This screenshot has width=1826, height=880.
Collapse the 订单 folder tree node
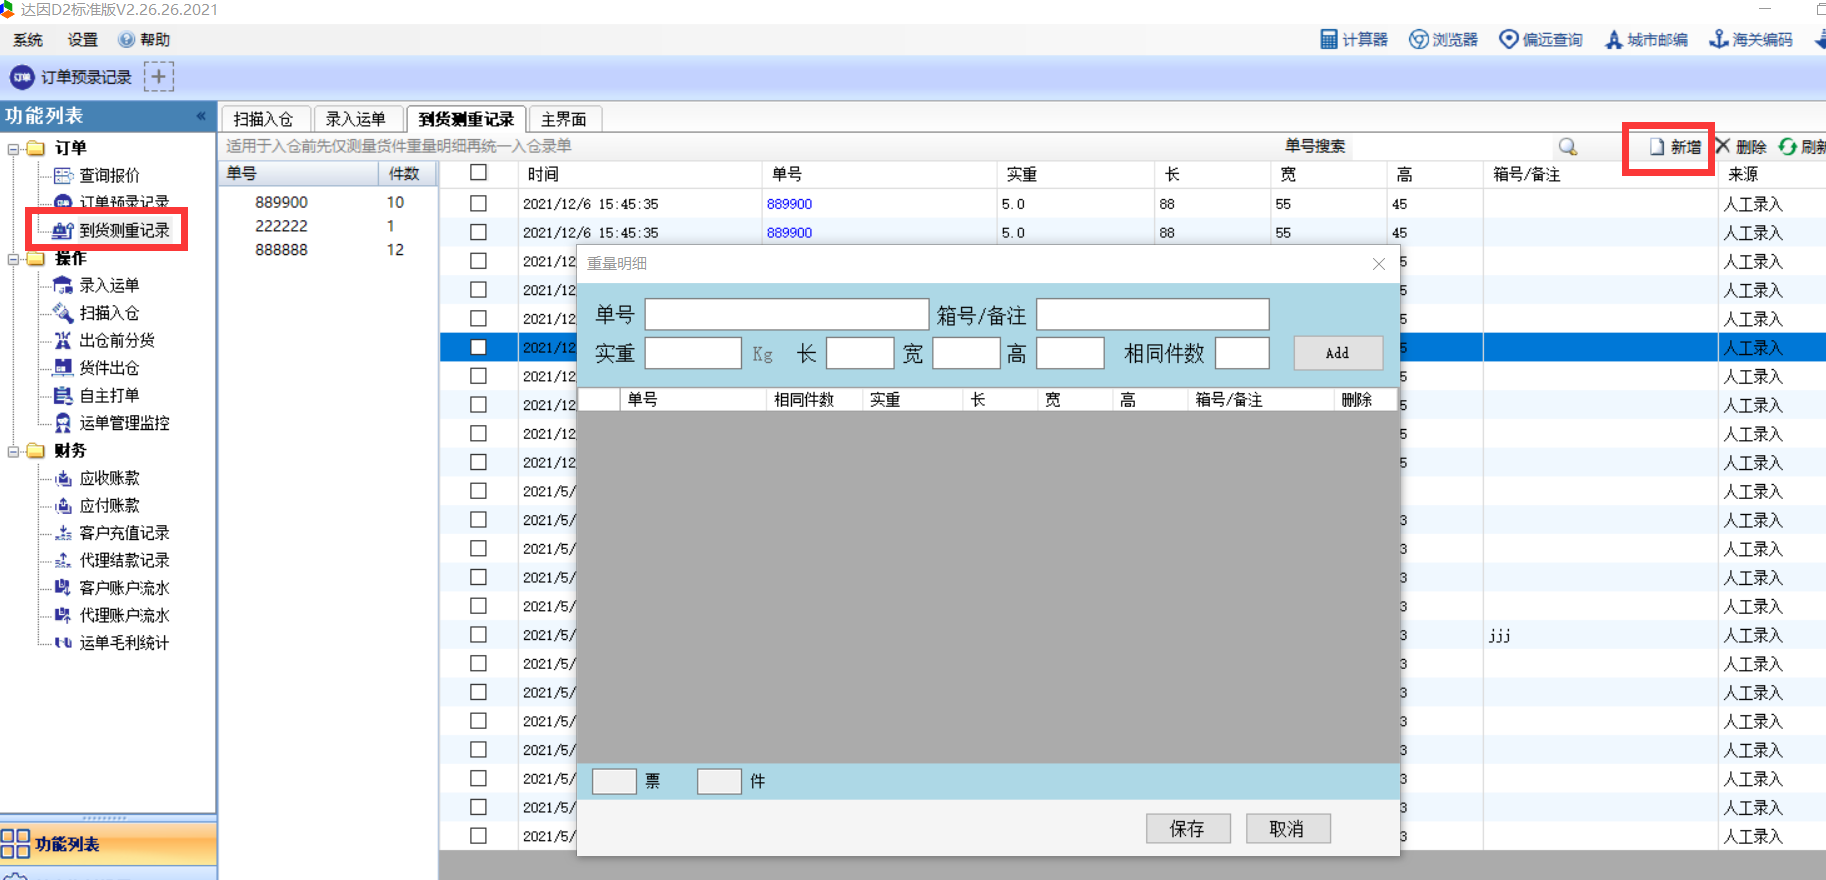click(x=14, y=149)
